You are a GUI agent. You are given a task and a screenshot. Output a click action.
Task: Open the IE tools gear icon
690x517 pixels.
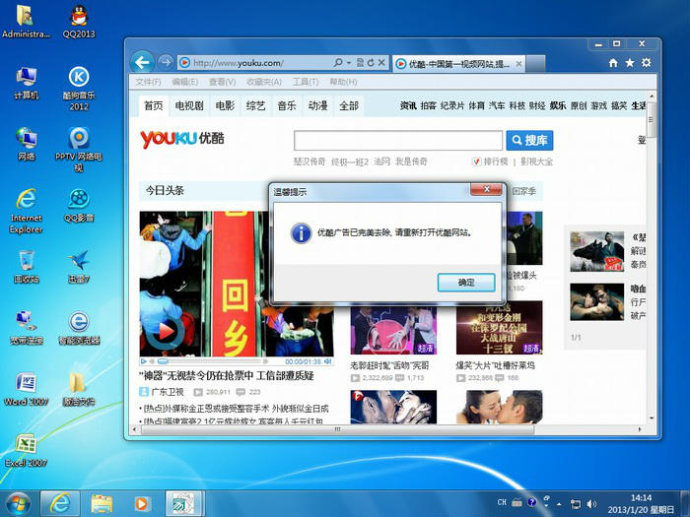pos(646,62)
